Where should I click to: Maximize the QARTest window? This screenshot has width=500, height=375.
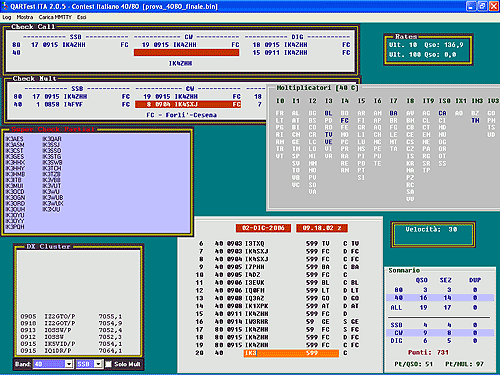coord(482,6)
